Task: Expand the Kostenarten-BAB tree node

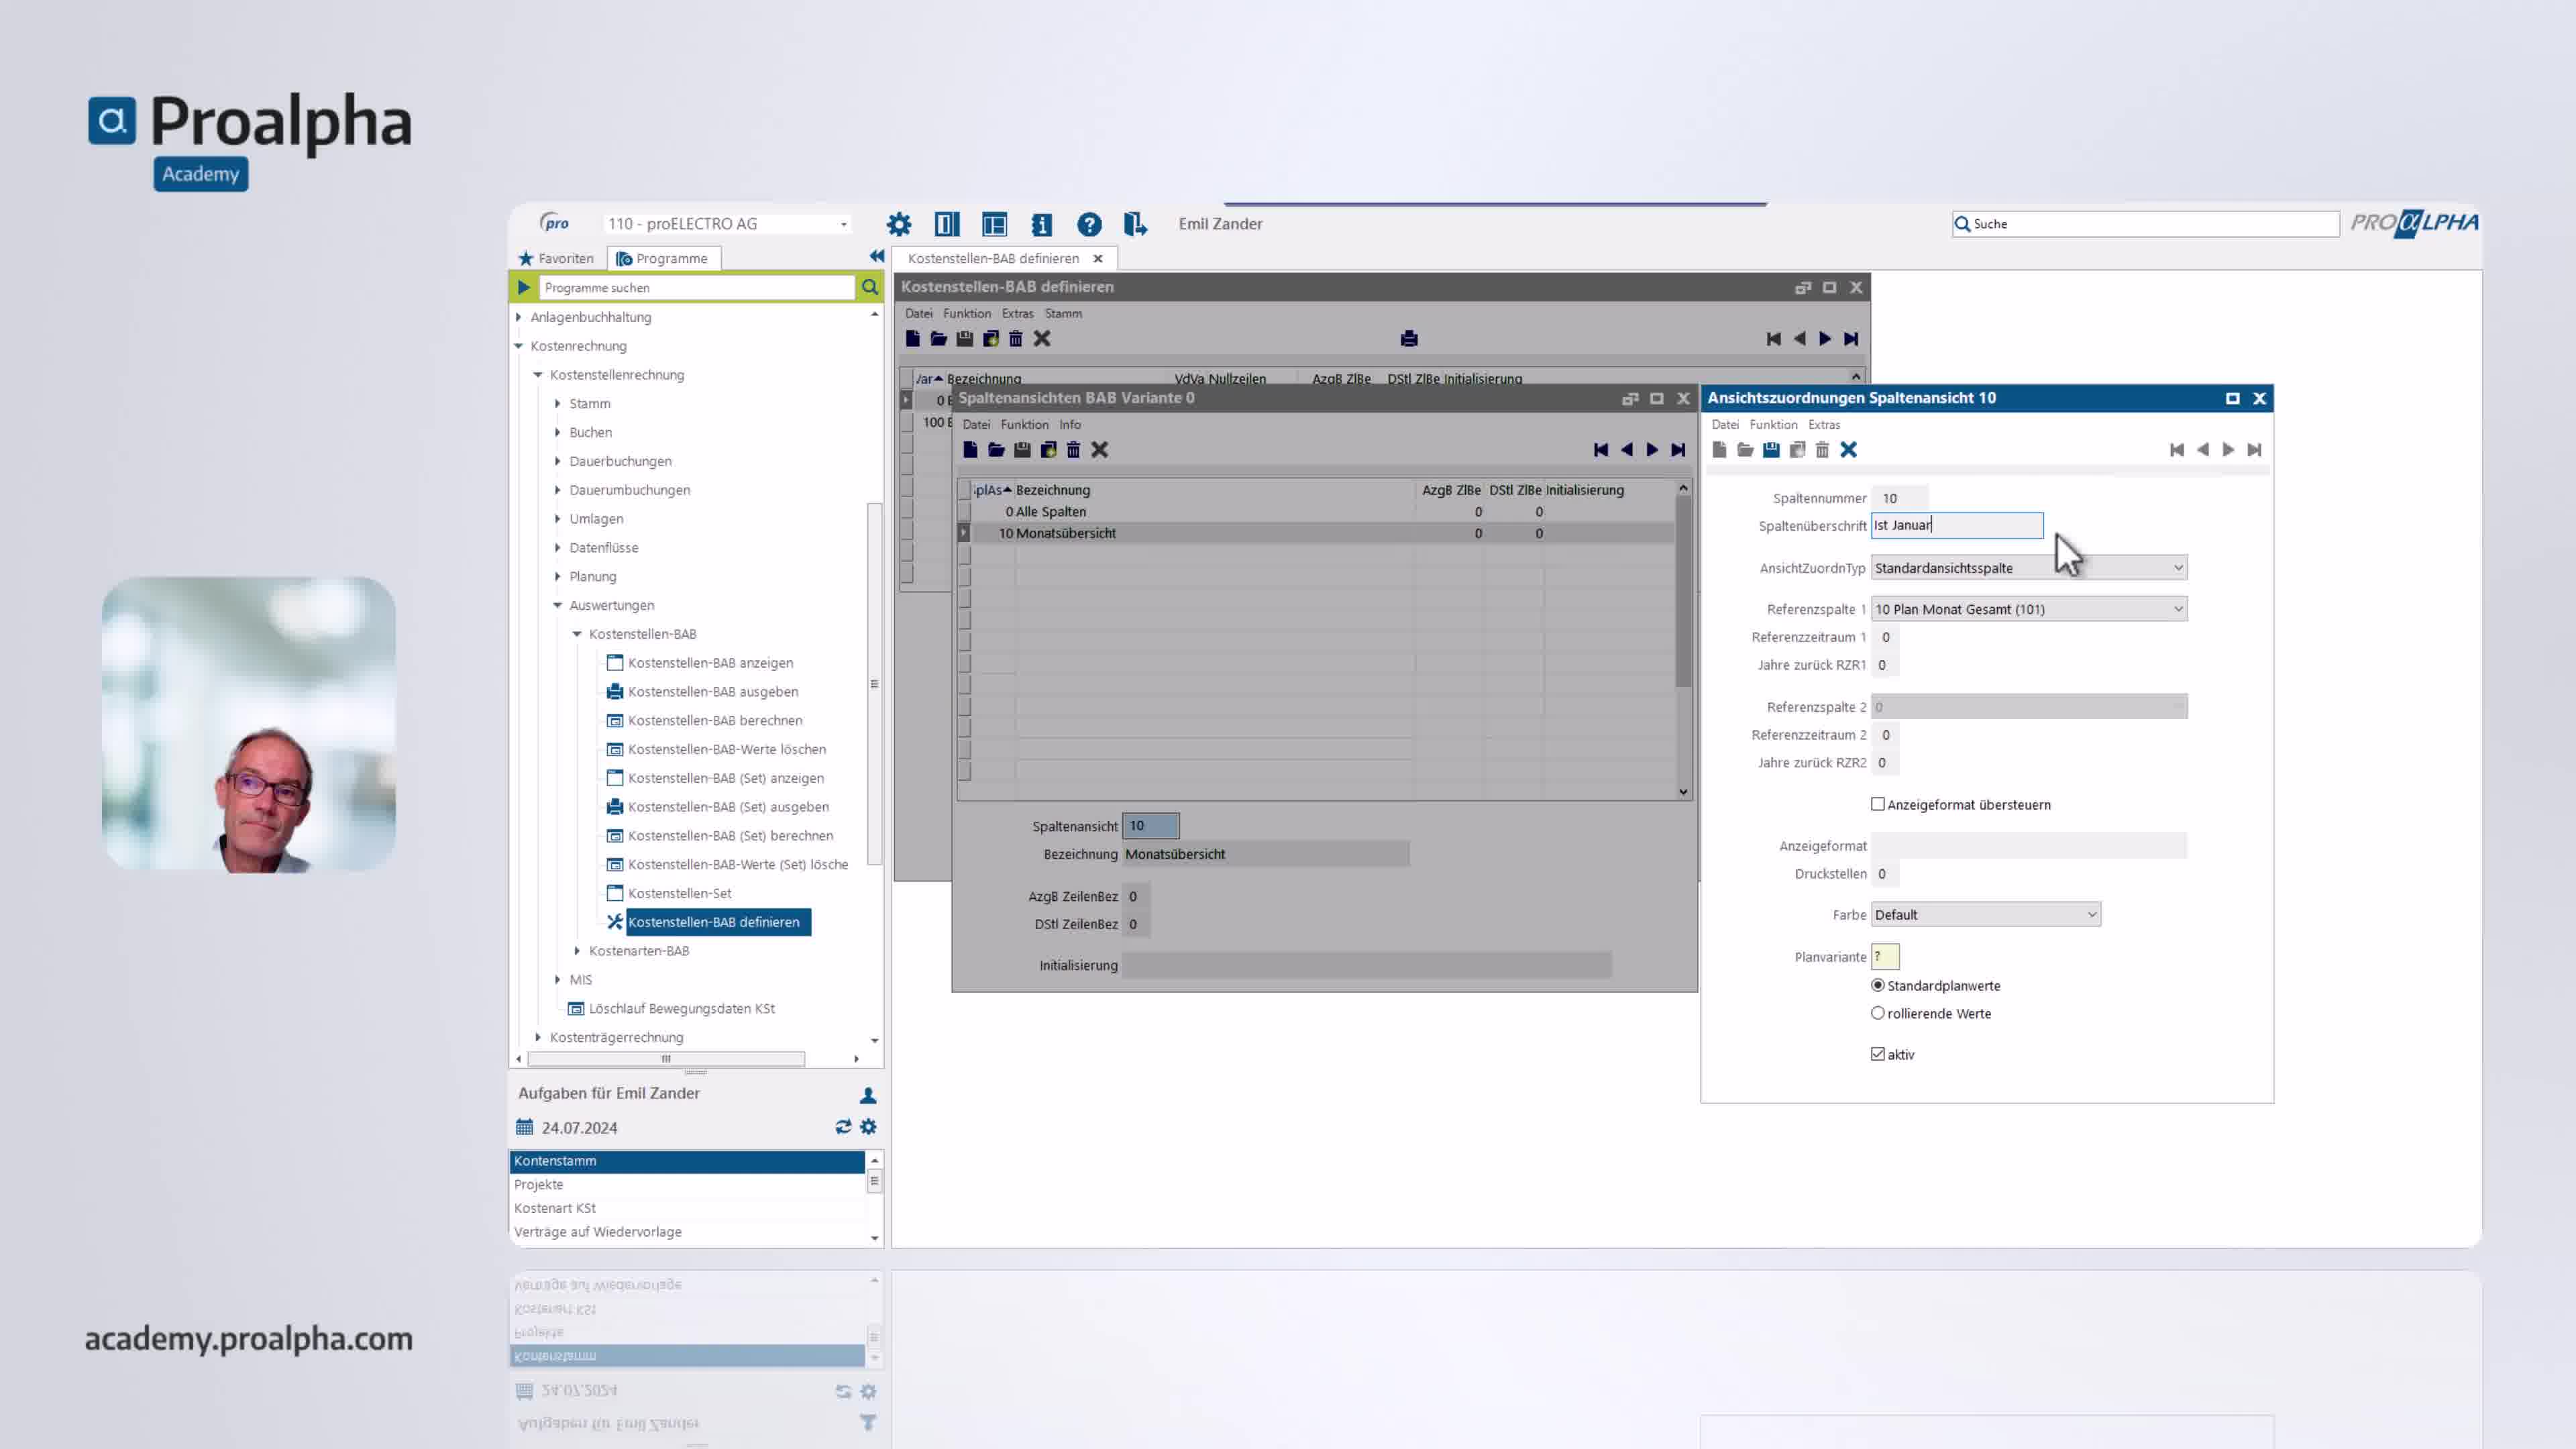Action: pyautogui.click(x=577, y=951)
